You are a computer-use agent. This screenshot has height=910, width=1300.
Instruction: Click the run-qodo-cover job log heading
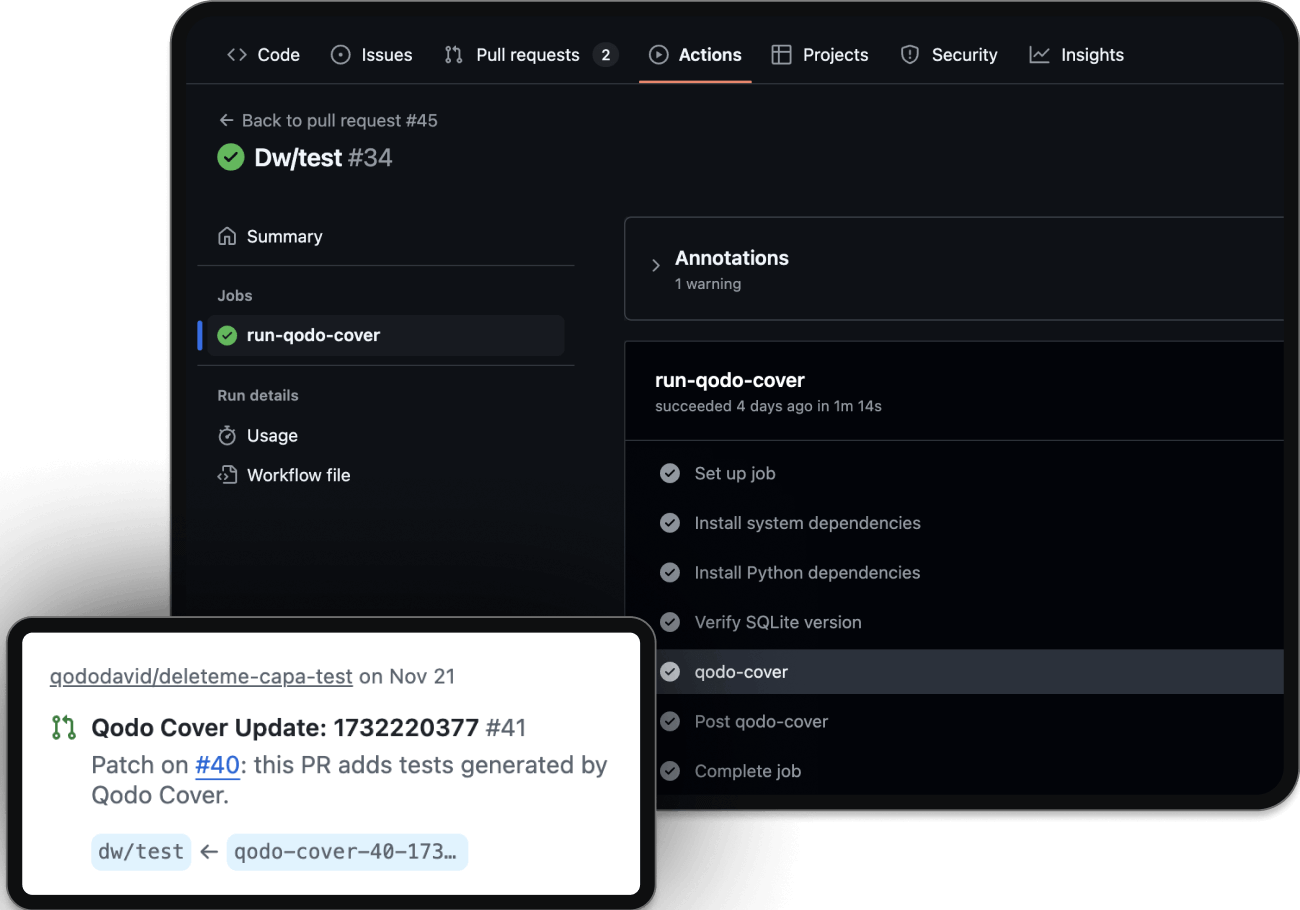(730, 380)
